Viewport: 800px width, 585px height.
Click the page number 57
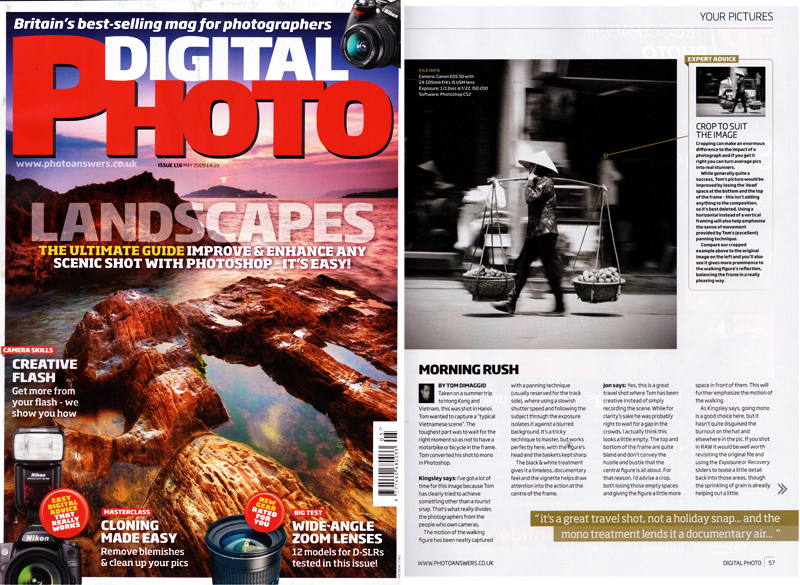click(x=771, y=563)
